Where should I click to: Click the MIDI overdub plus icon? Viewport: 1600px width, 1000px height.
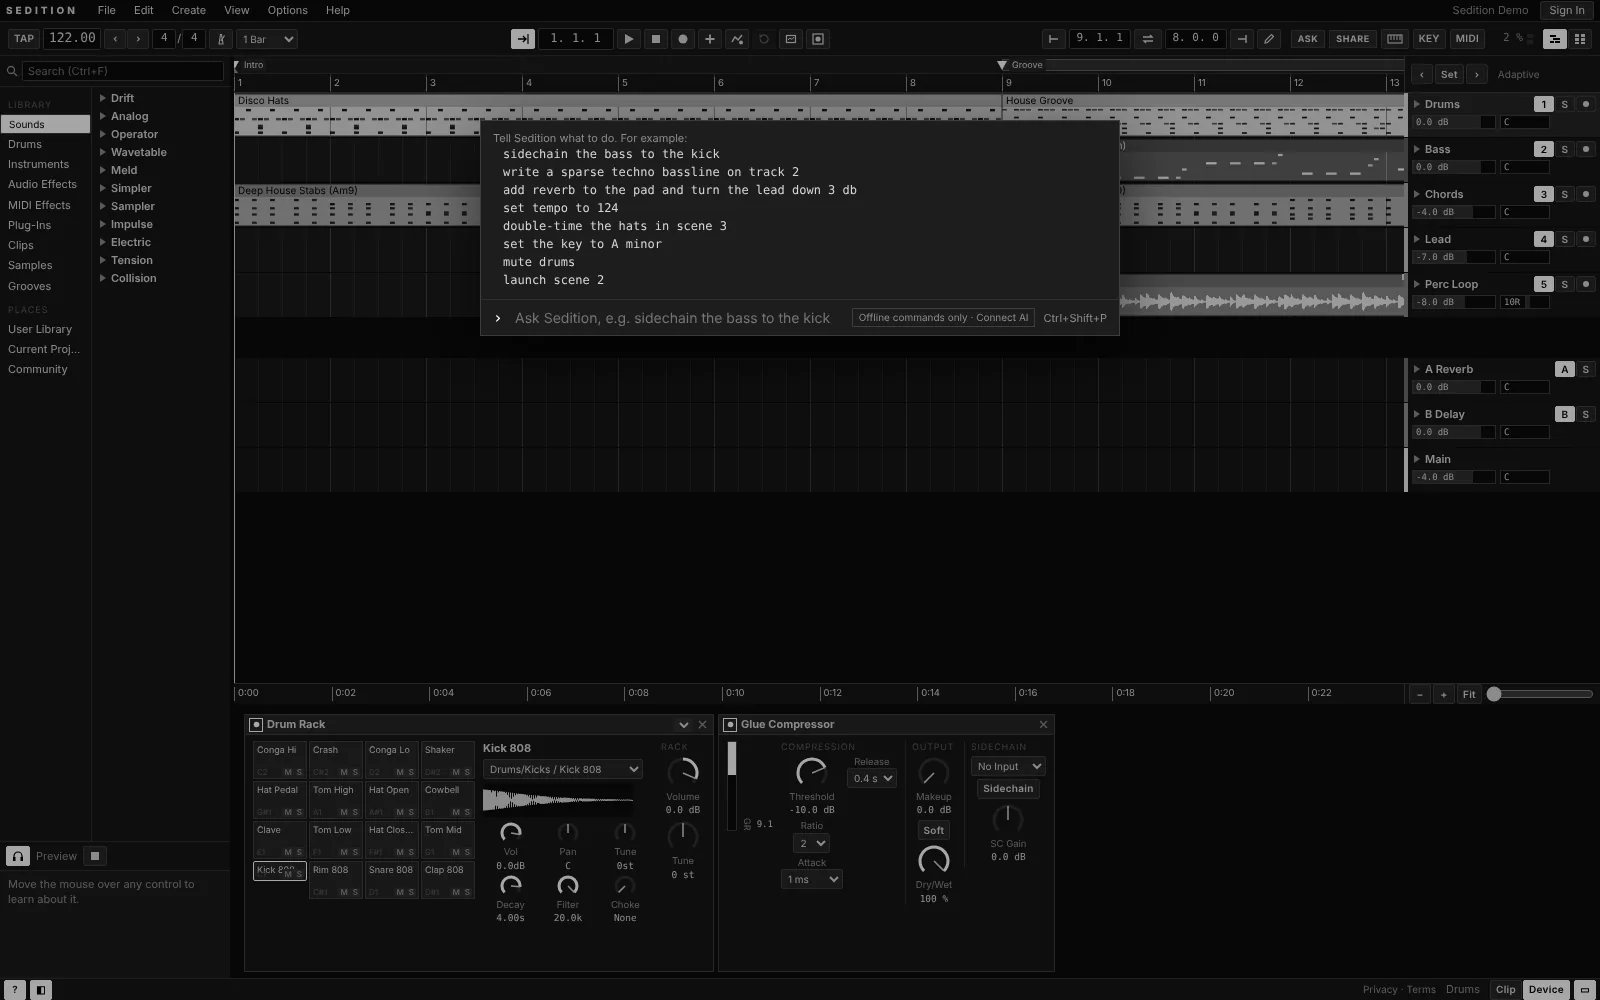click(710, 39)
